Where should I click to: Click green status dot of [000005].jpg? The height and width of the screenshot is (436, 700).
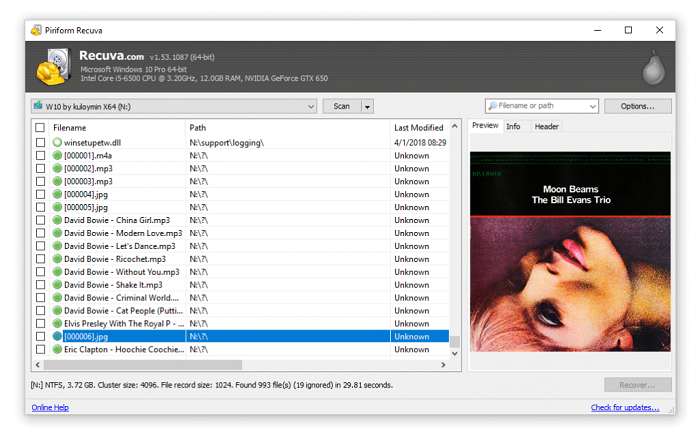pyautogui.click(x=57, y=207)
